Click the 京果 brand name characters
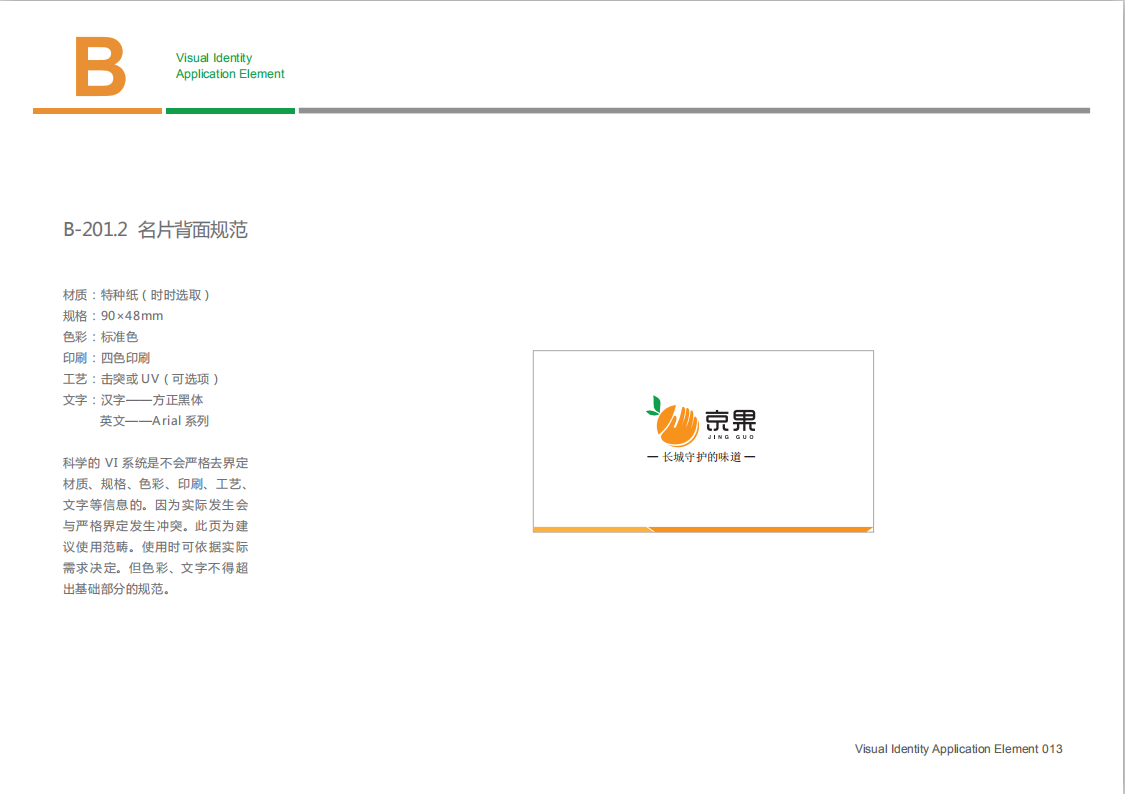The image size is (1125, 794). 731,420
